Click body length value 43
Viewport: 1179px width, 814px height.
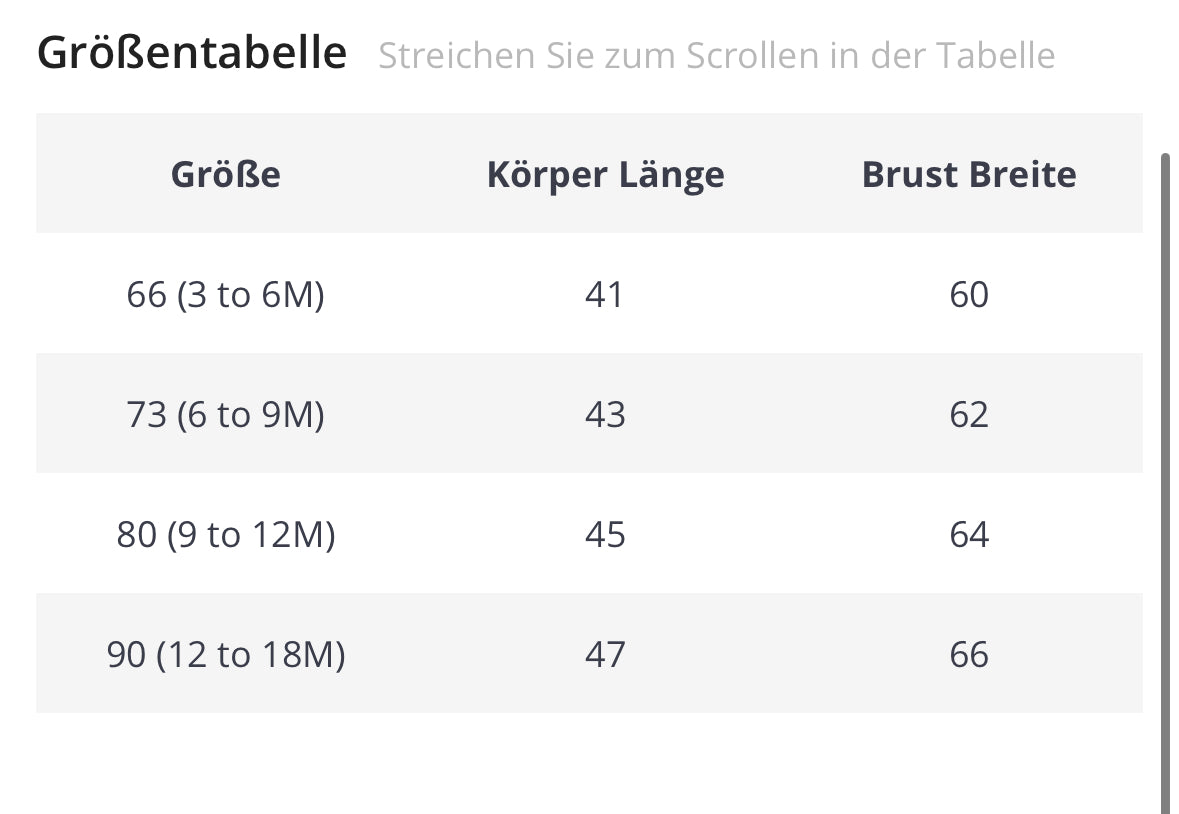click(x=605, y=414)
